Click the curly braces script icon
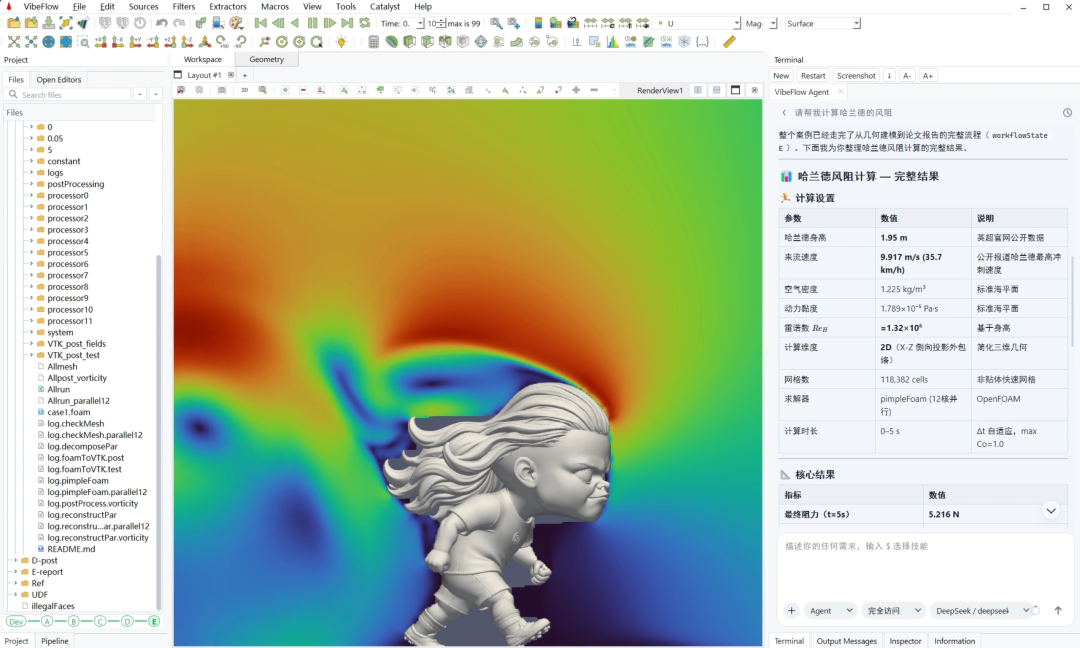1080x648 pixels. tap(702, 42)
